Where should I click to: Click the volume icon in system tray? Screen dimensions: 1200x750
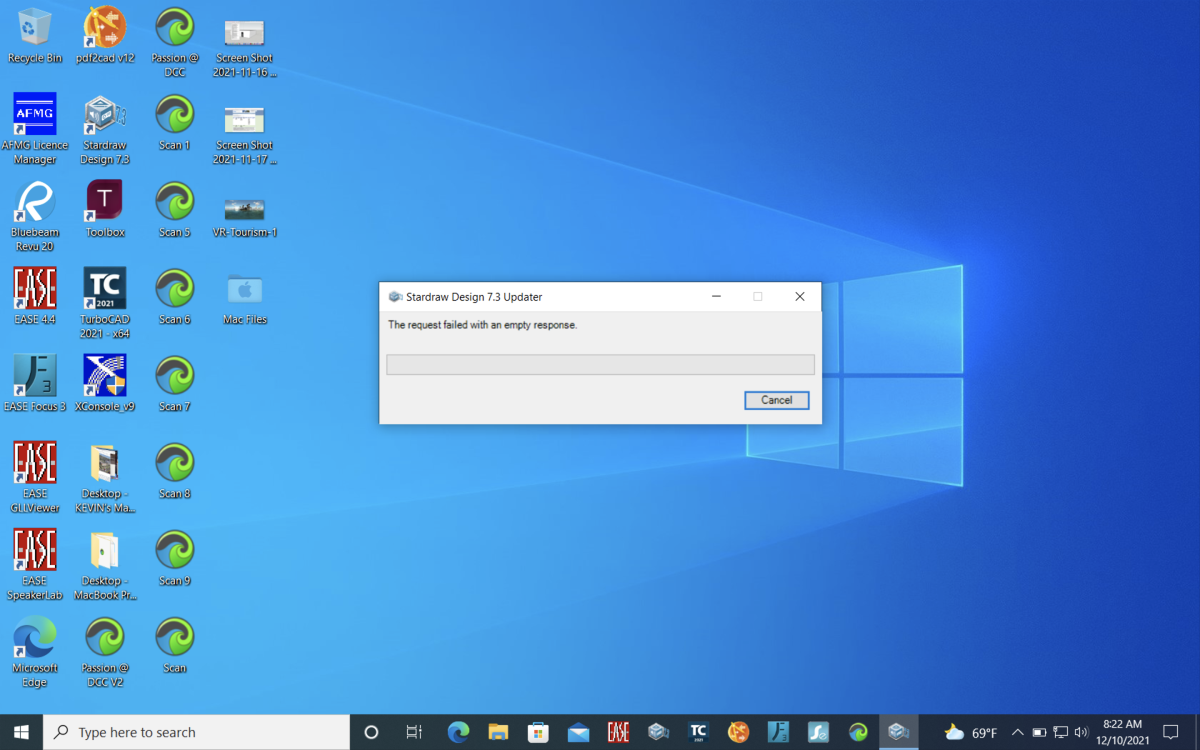tap(1081, 732)
